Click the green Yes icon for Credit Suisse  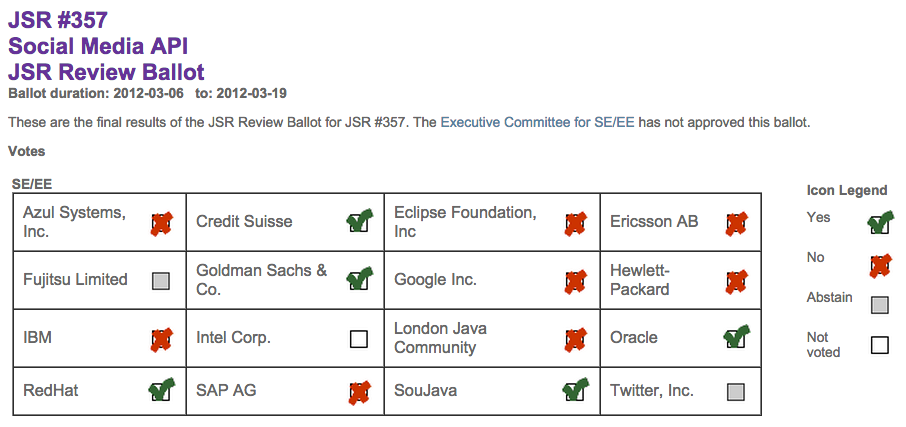click(359, 221)
